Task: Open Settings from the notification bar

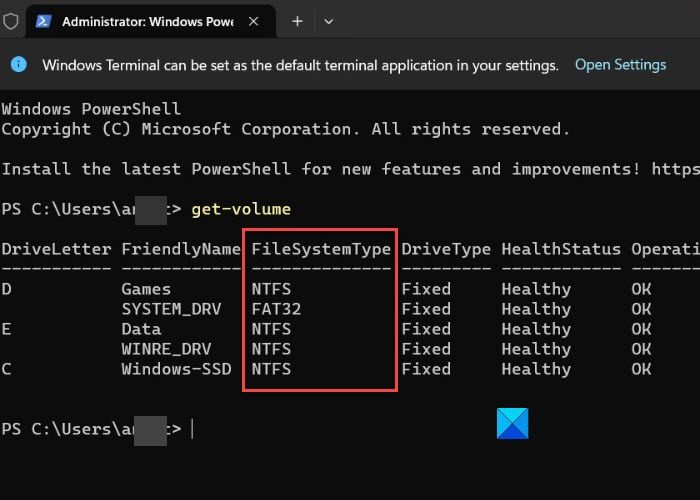Action: pos(620,65)
